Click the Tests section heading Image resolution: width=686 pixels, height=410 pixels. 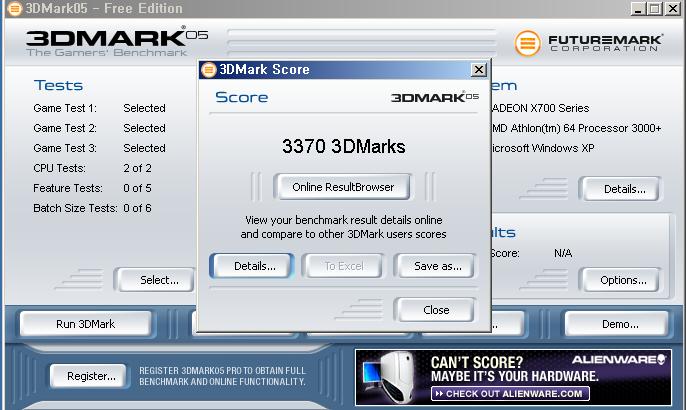point(58,85)
